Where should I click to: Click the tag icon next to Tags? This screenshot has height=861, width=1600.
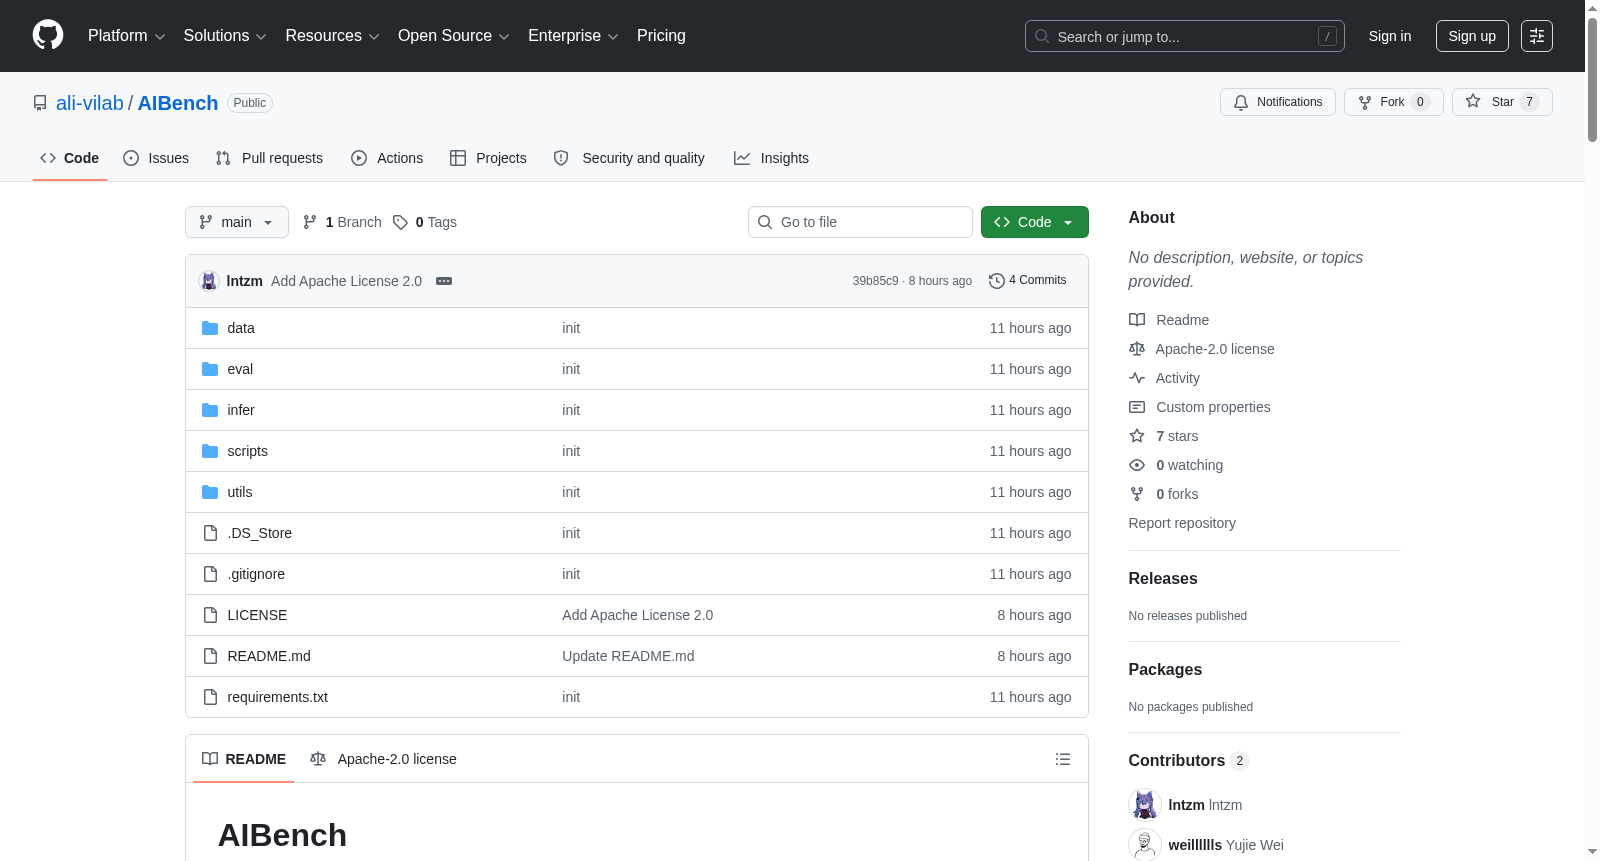coord(400,222)
